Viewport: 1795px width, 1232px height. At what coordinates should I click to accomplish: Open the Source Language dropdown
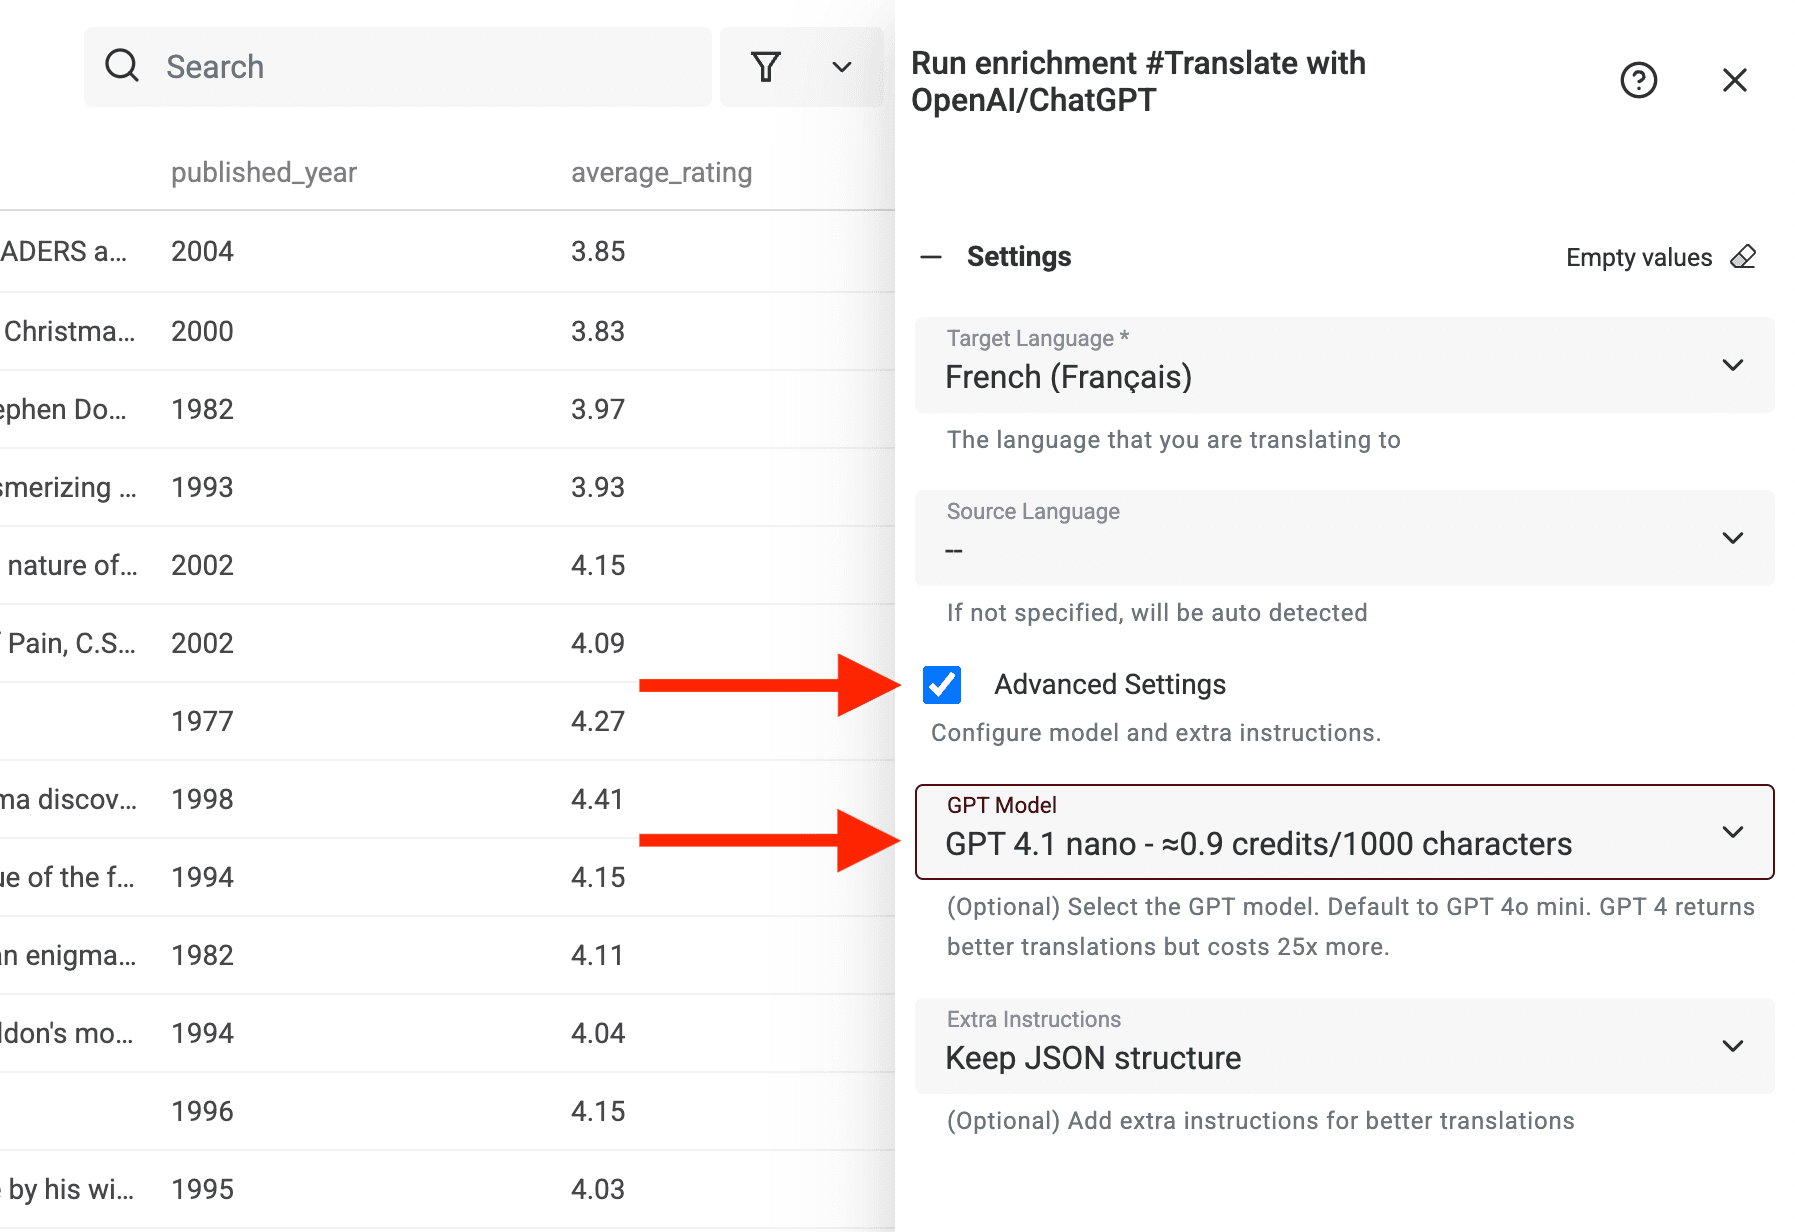tap(1733, 538)
